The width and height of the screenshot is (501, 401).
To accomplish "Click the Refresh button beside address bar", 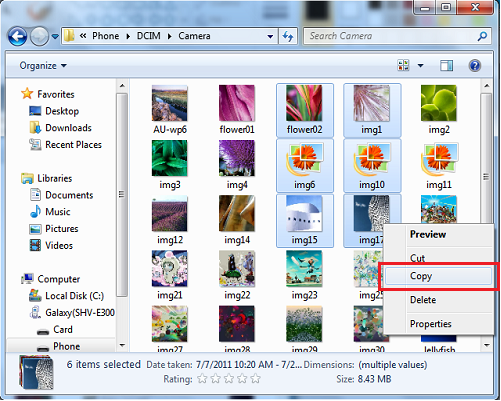I will pos(288,36).
